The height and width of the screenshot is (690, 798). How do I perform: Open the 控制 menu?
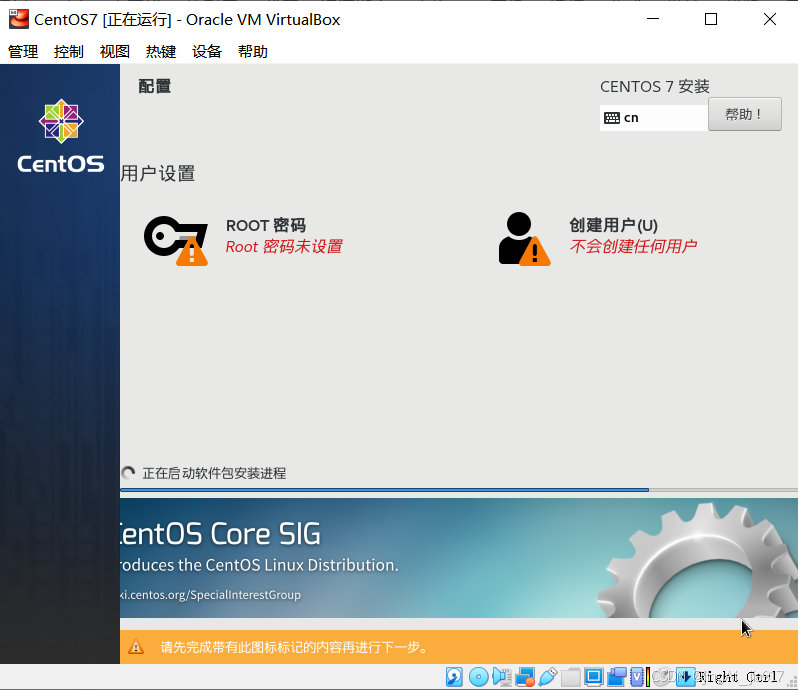[69, 51]
